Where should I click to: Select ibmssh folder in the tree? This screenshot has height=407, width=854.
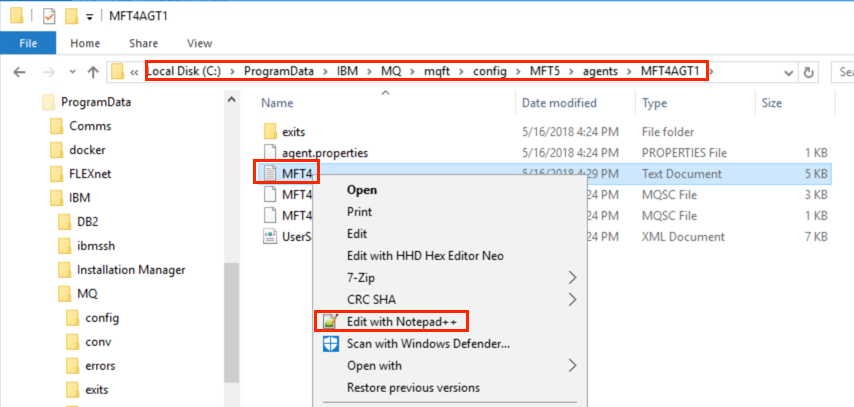tap(95, 246)
